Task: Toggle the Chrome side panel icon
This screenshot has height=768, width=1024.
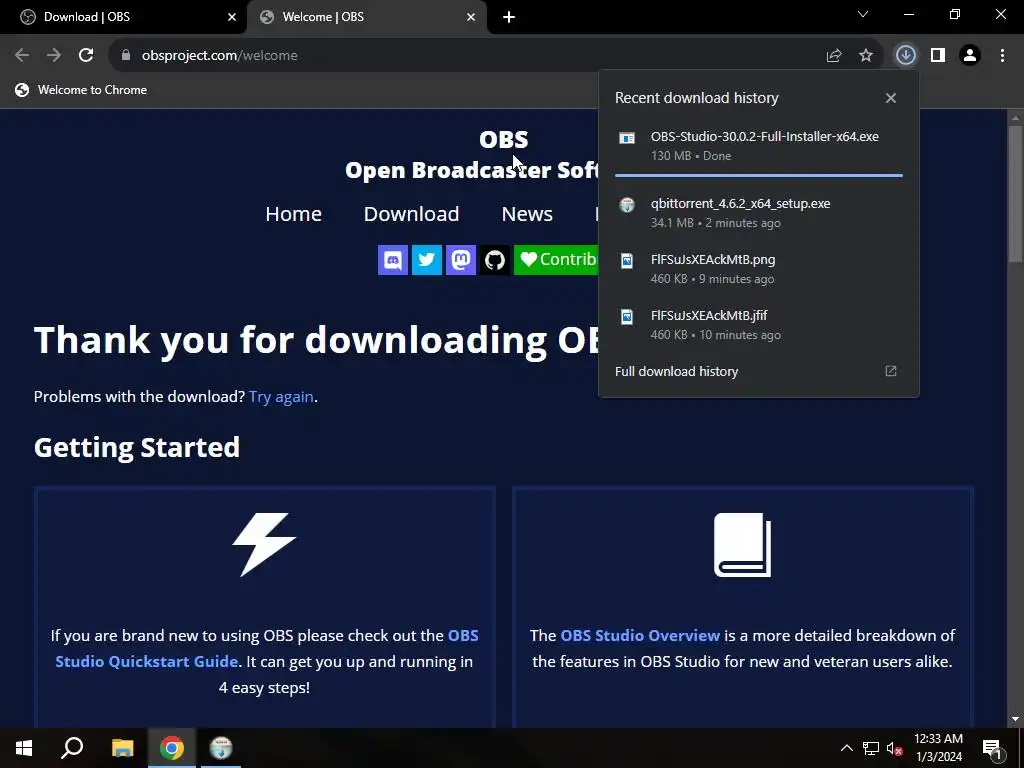Action: [938, 56]
